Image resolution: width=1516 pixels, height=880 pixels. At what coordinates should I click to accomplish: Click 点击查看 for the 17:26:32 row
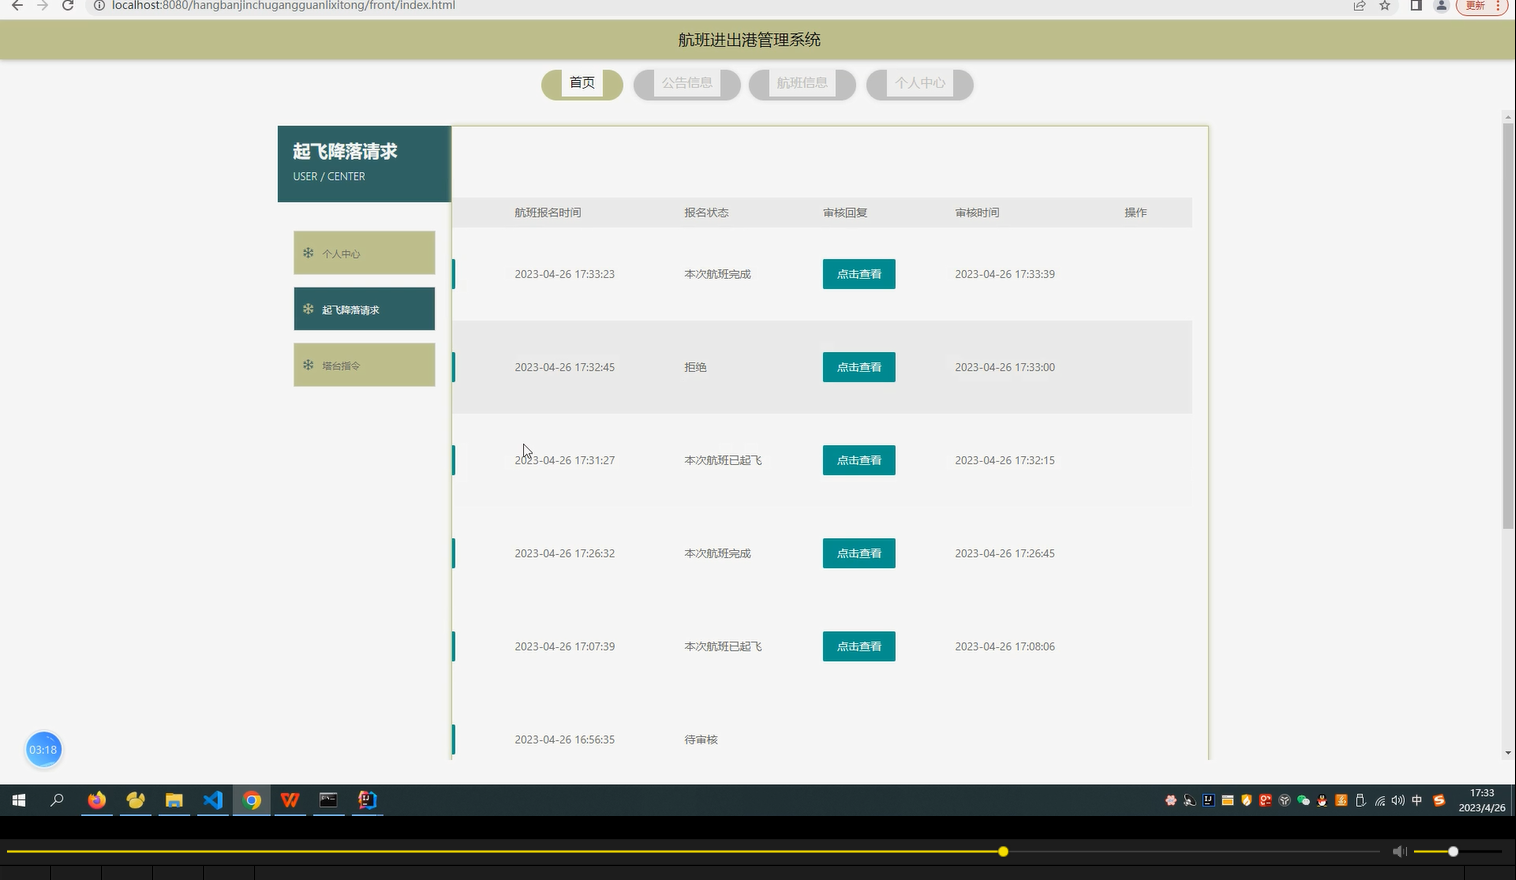[x=859, y=553]
